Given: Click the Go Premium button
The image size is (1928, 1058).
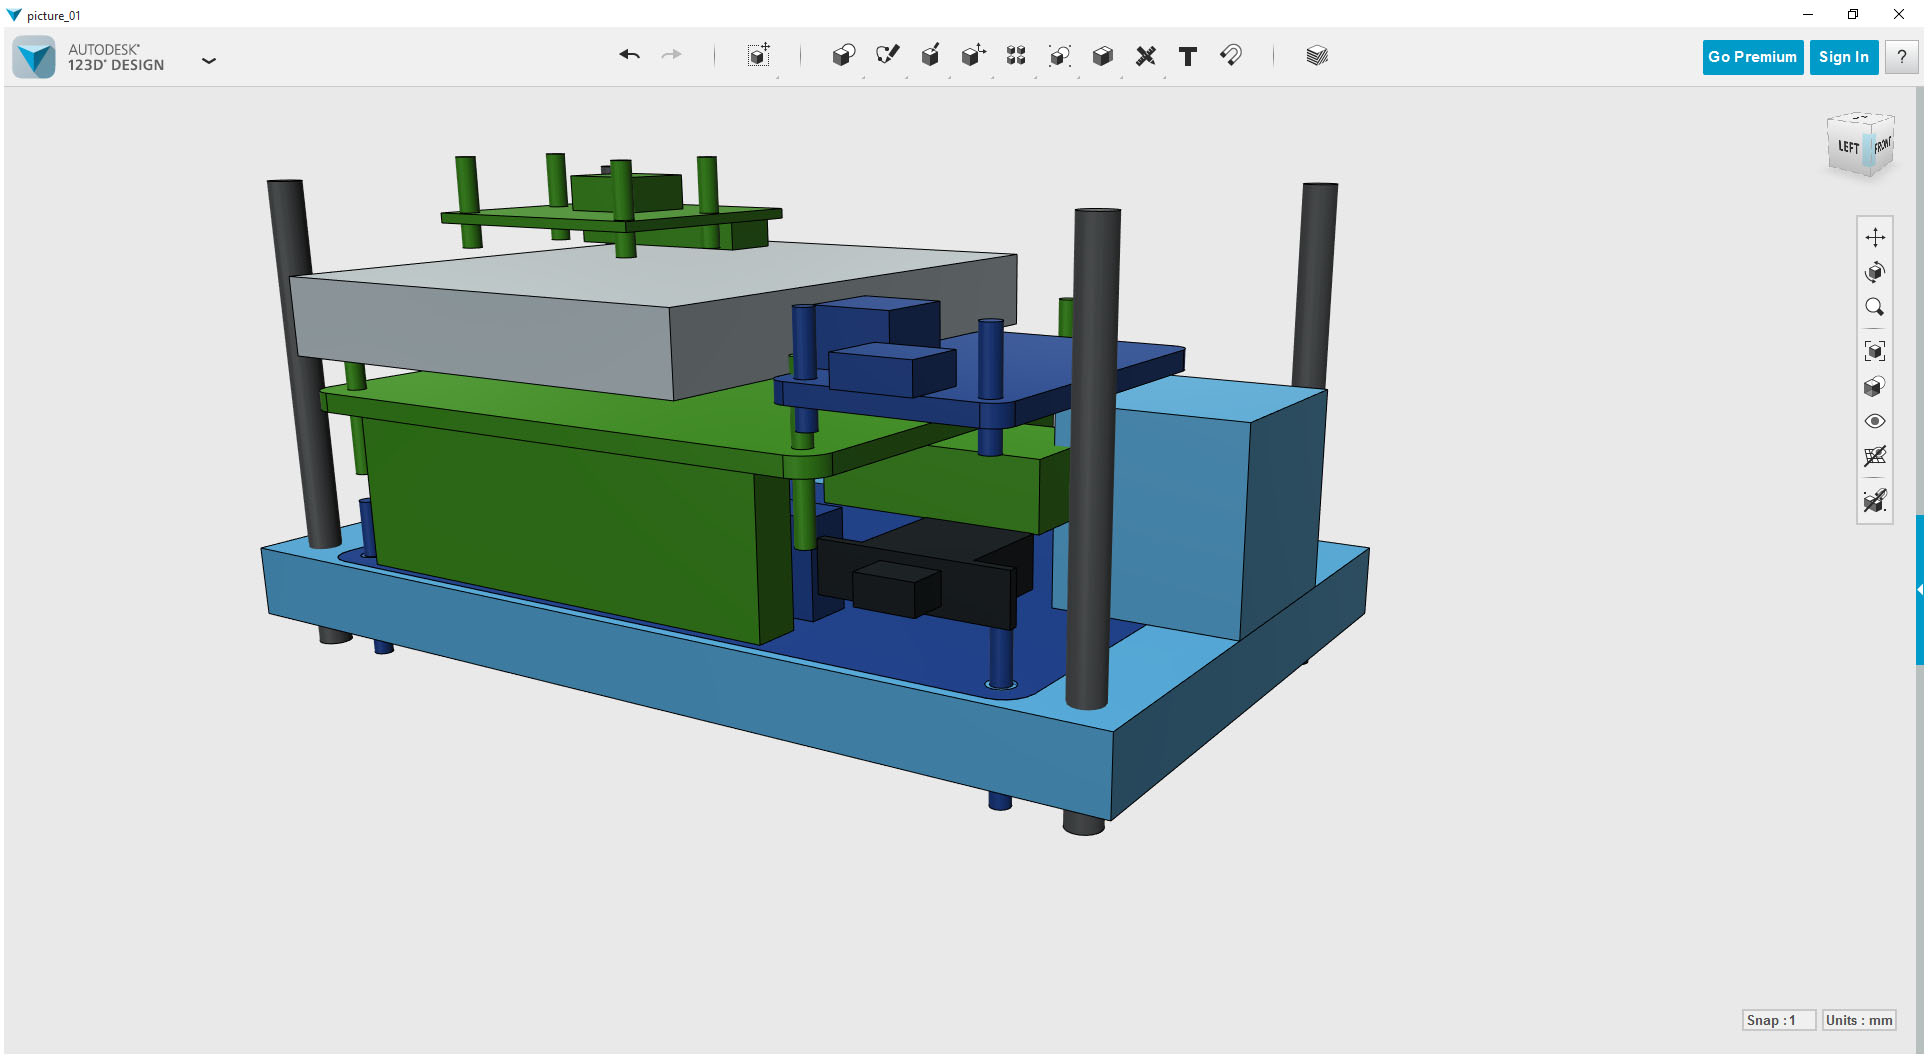Looking at the screenshot, I should pyautogui.click(x=1752, y=56).
